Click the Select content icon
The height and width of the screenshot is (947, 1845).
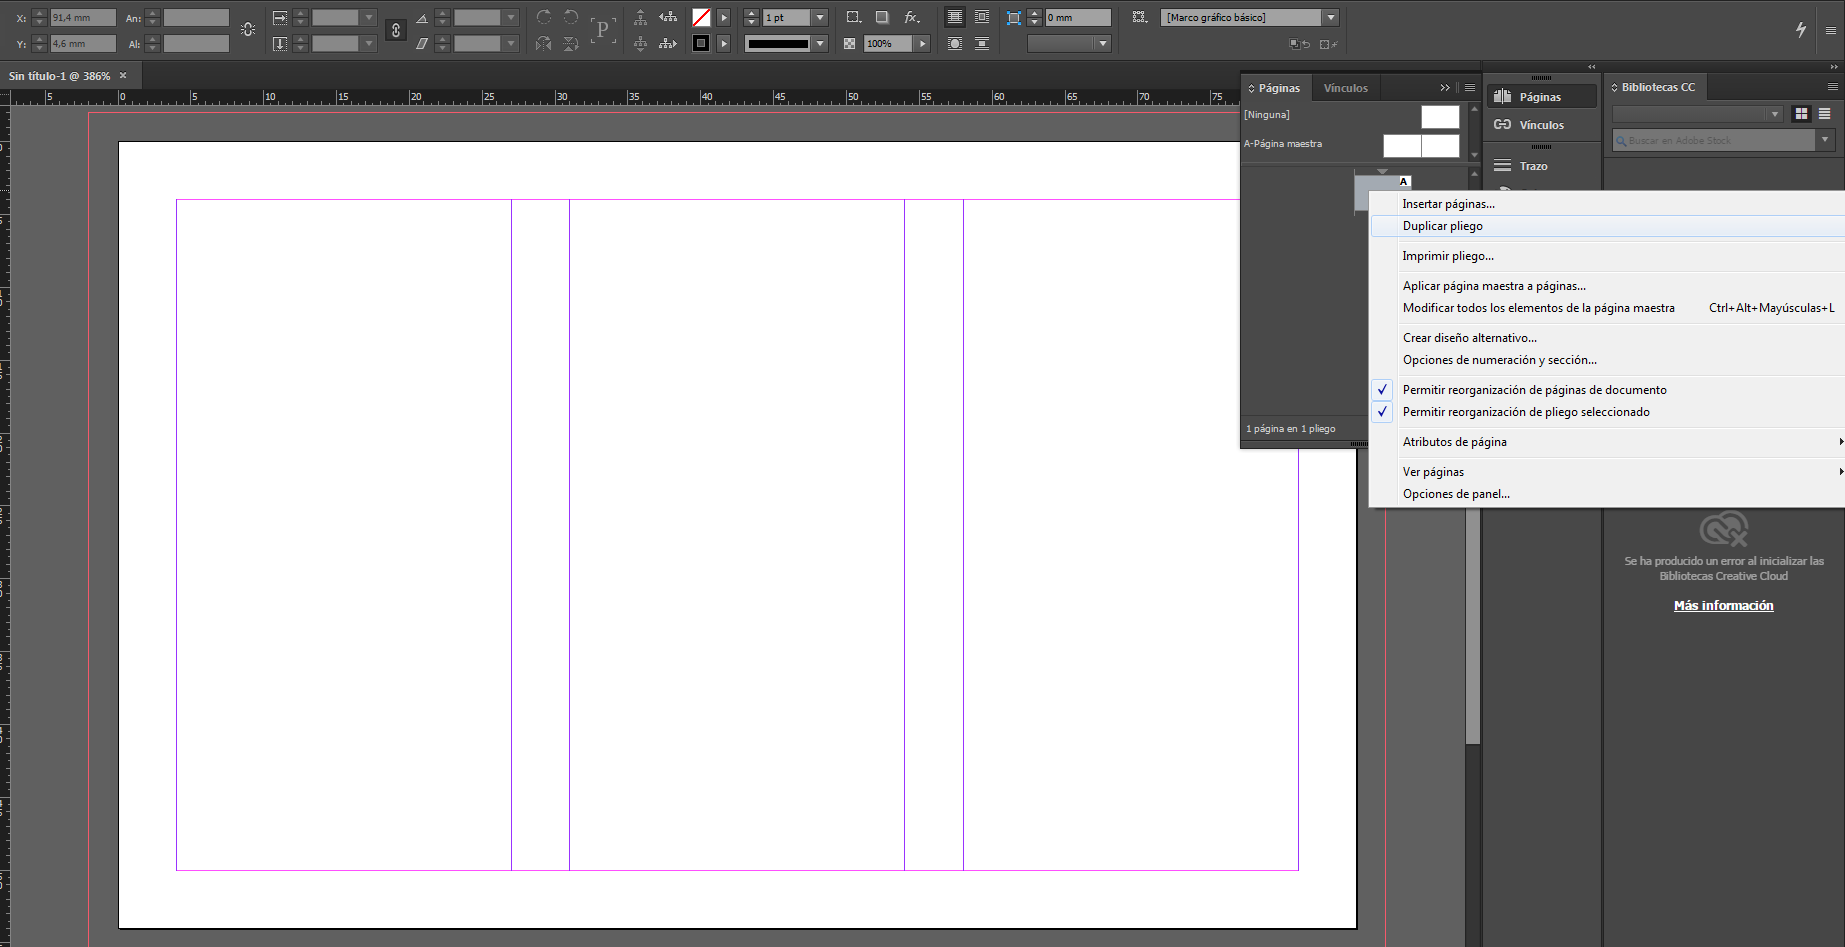tap(640, 44)
